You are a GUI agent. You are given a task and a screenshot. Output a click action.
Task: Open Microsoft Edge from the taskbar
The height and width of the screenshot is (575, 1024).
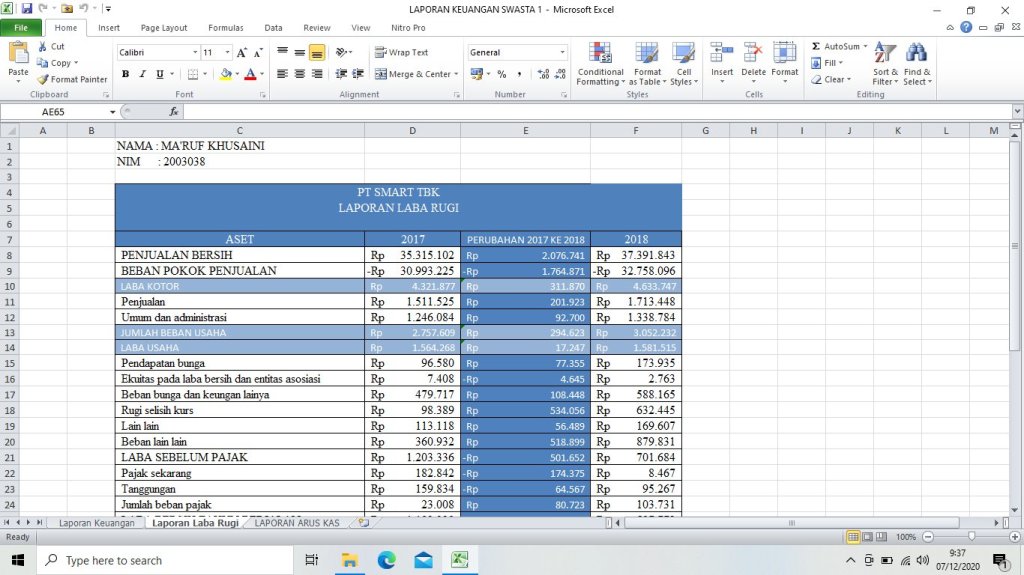(x=386, y=560)
